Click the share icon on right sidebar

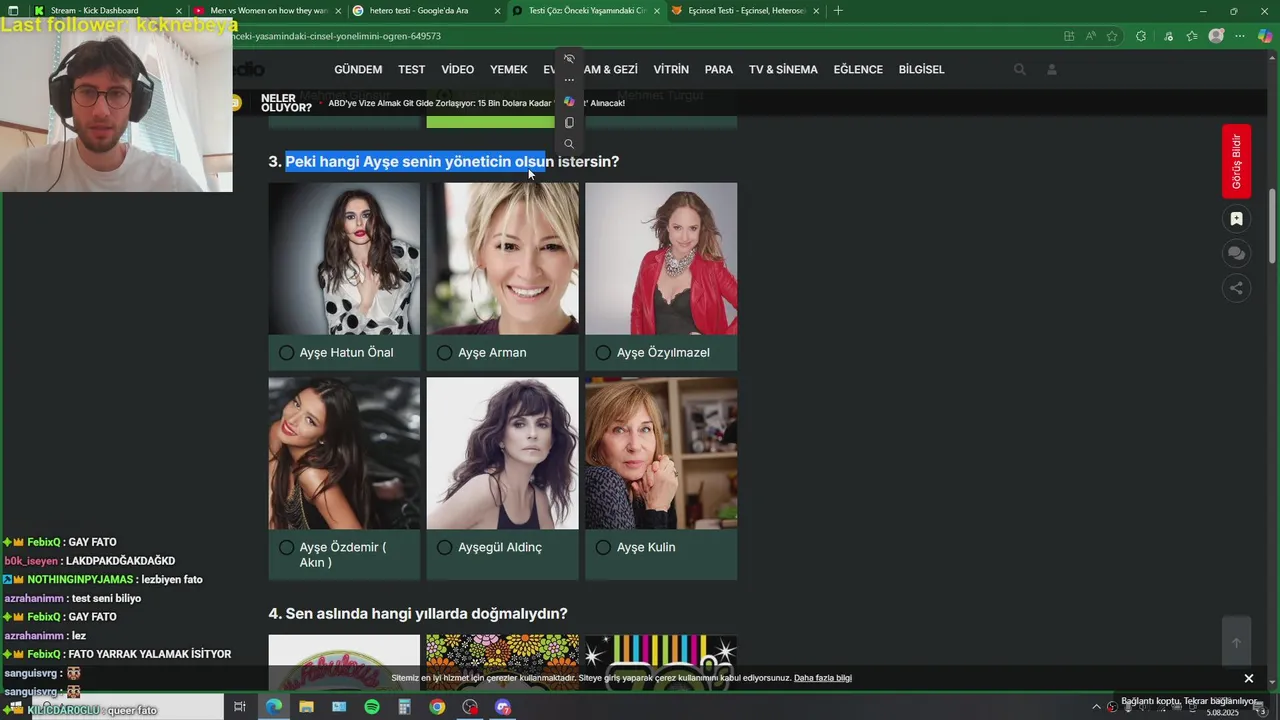[1236, 288]
